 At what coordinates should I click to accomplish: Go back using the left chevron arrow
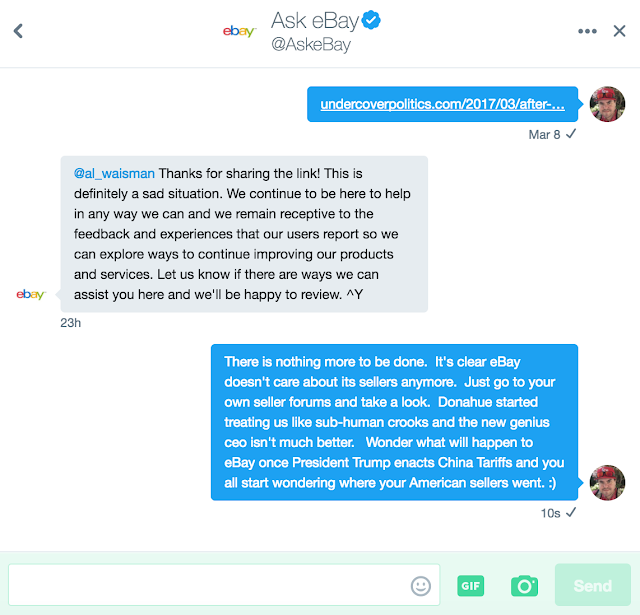point(18,31)
